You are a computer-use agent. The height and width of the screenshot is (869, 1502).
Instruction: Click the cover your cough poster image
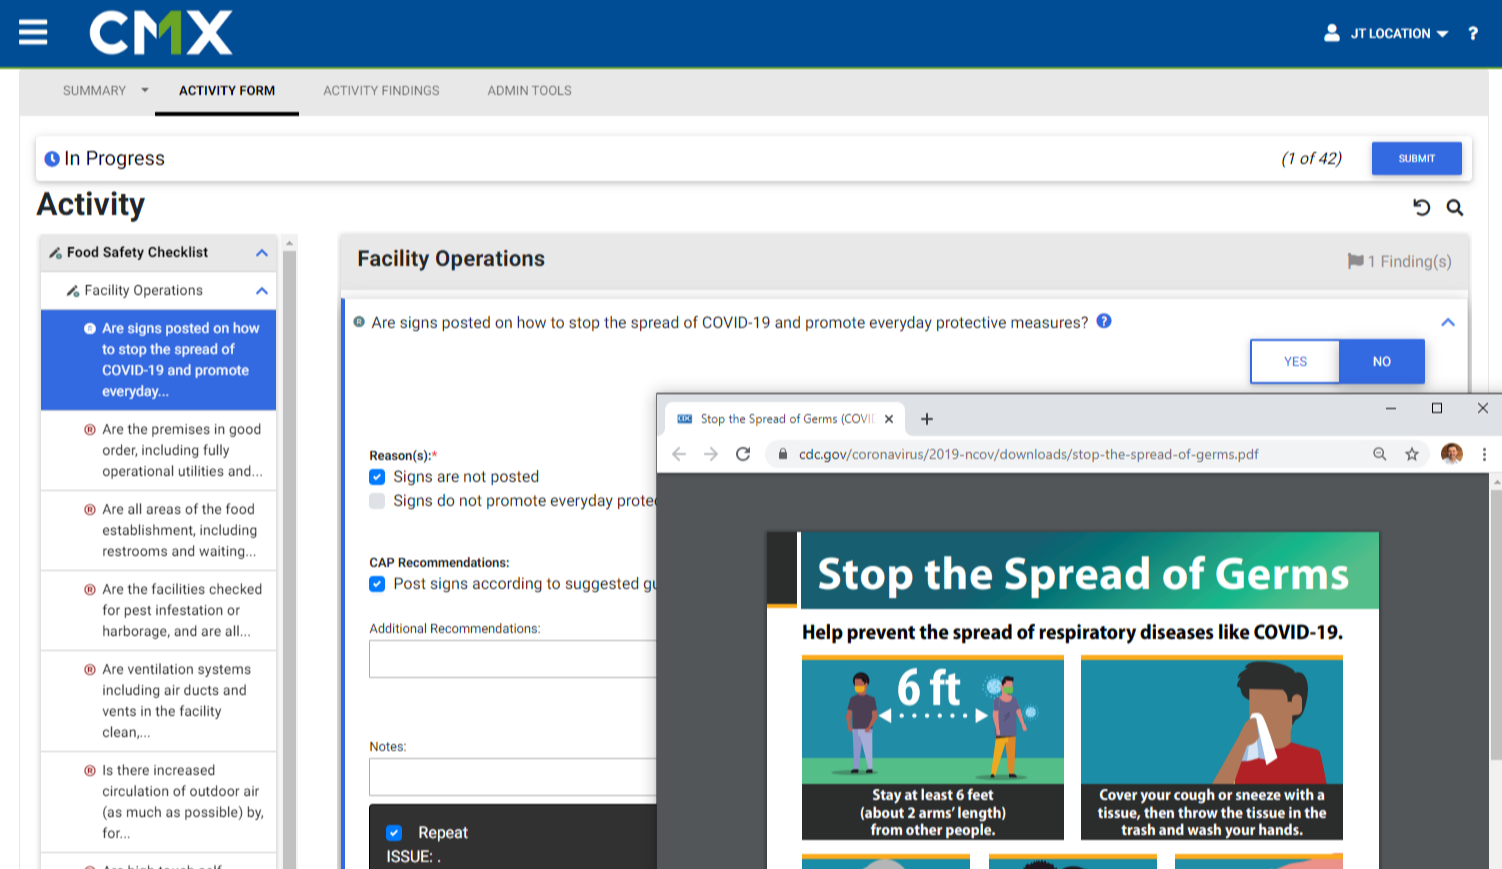[x=1212, y=748]
